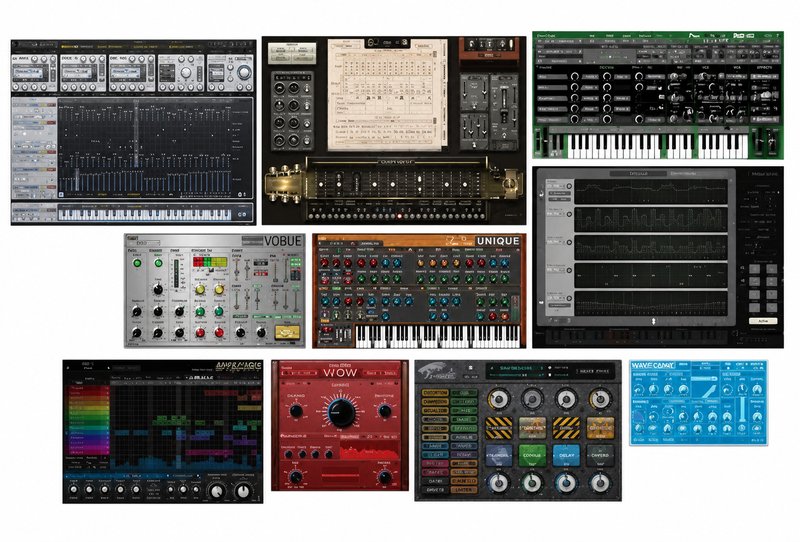Viewport: 800px width, 542px height.
Task: Open the first oscillator display on top-left synth
Action: coord(30,72)
